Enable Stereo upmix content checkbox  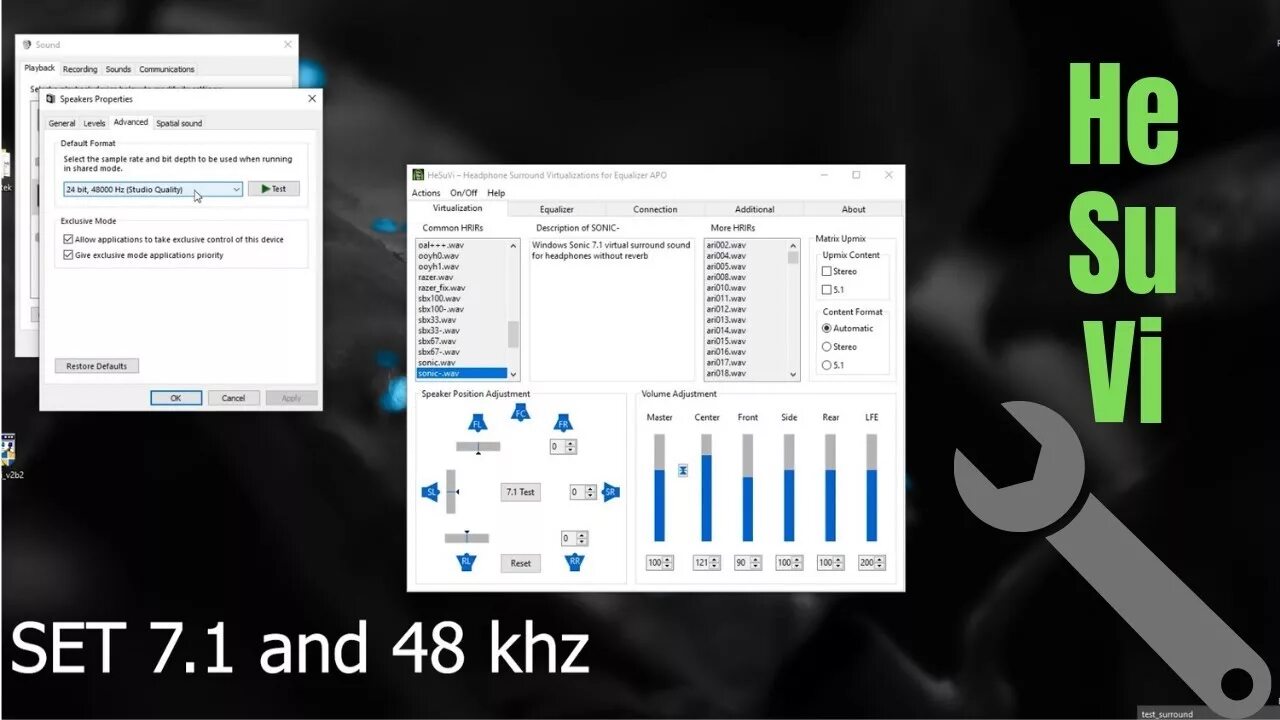(826, 271)
